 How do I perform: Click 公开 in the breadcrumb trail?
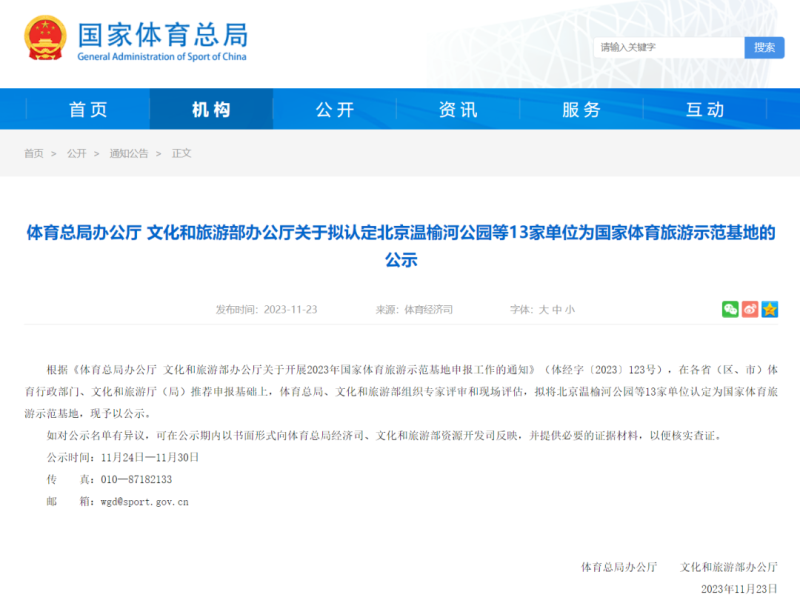click(77, 154)
